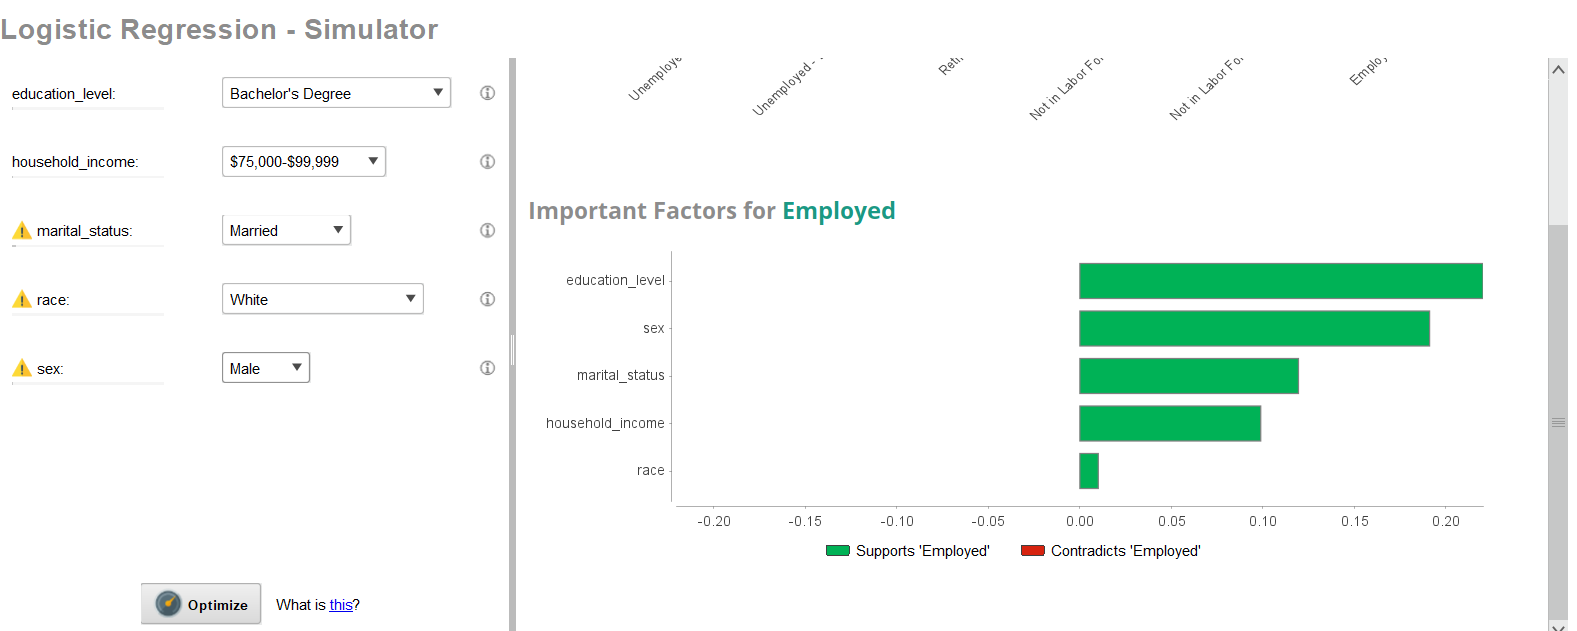The image size is (1577, 631).
Task: Click info icon next to sex
Action: click(487, 368)
